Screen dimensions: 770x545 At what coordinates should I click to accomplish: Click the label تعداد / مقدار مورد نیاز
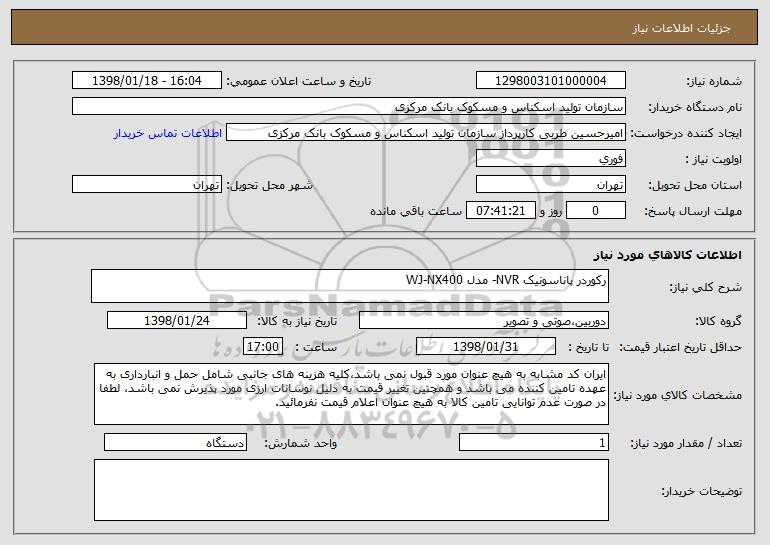(686, 443)
